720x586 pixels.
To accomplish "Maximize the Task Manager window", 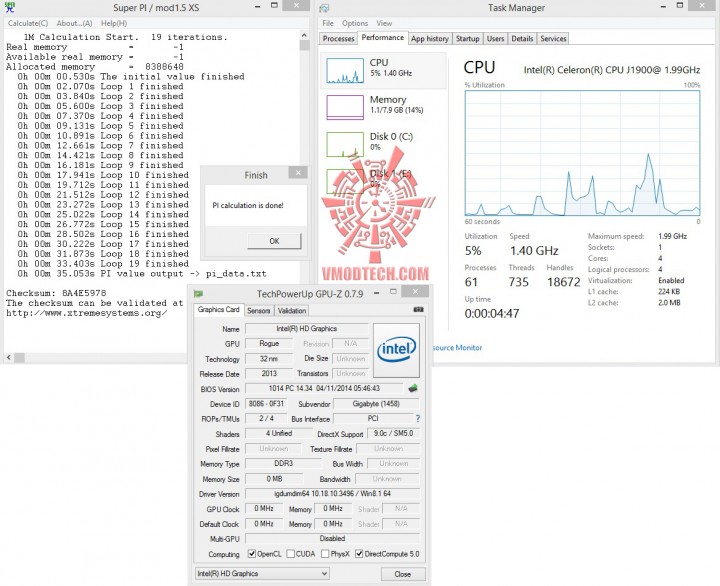I will tap(680, 6).
